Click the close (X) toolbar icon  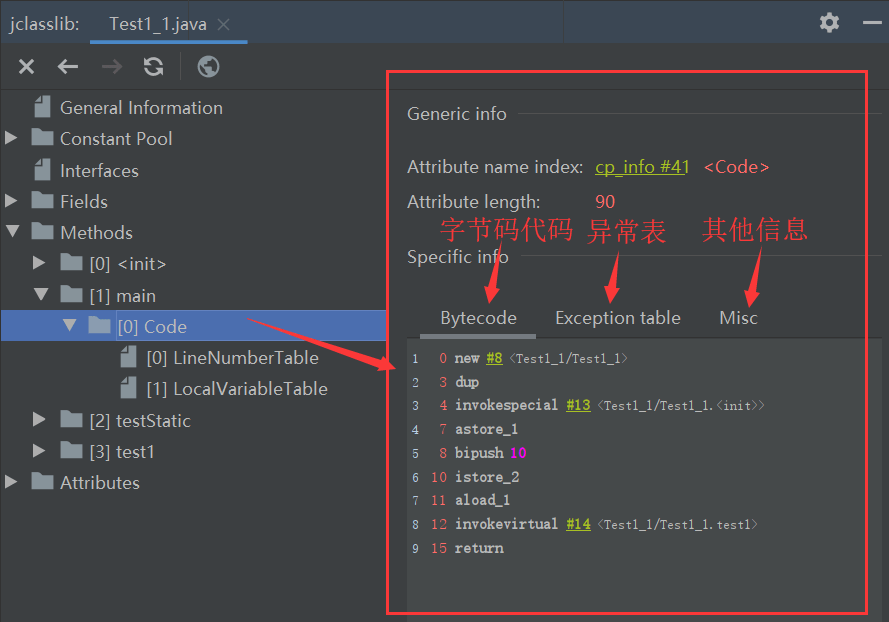(26, 67)
